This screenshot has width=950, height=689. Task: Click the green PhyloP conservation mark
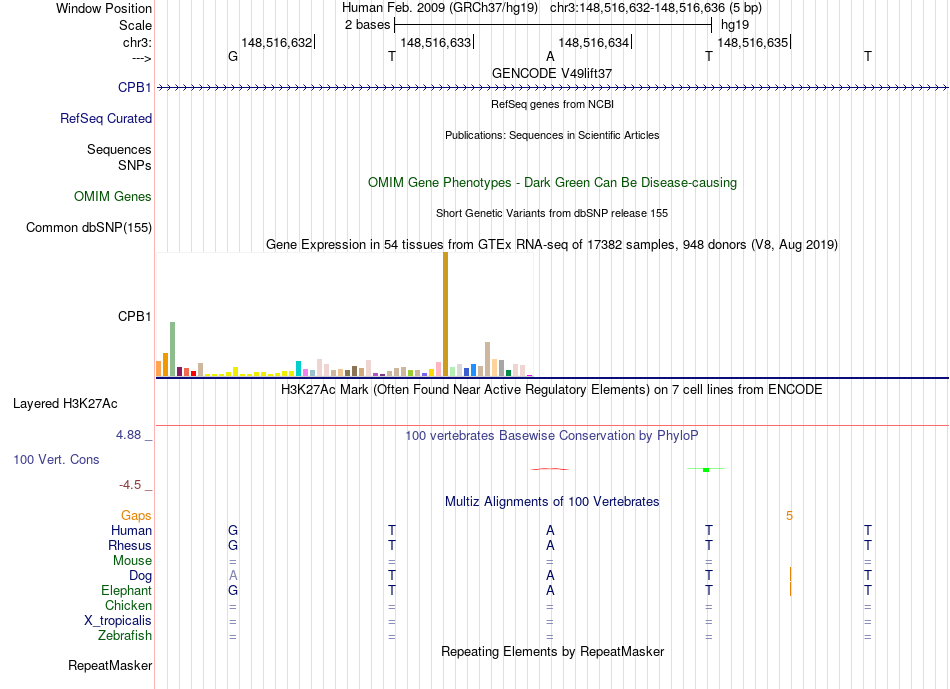706,469
